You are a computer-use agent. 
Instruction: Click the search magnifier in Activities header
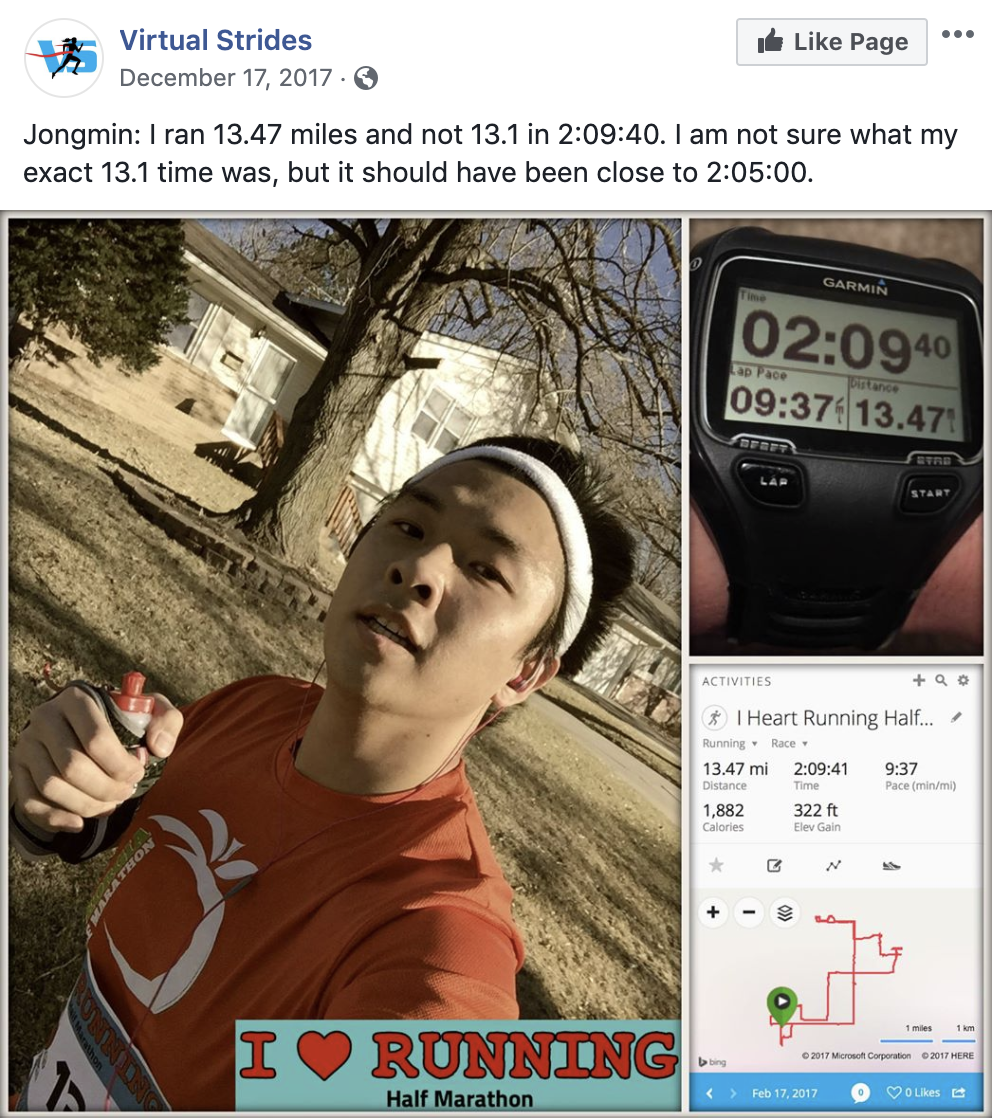point(941,680)
